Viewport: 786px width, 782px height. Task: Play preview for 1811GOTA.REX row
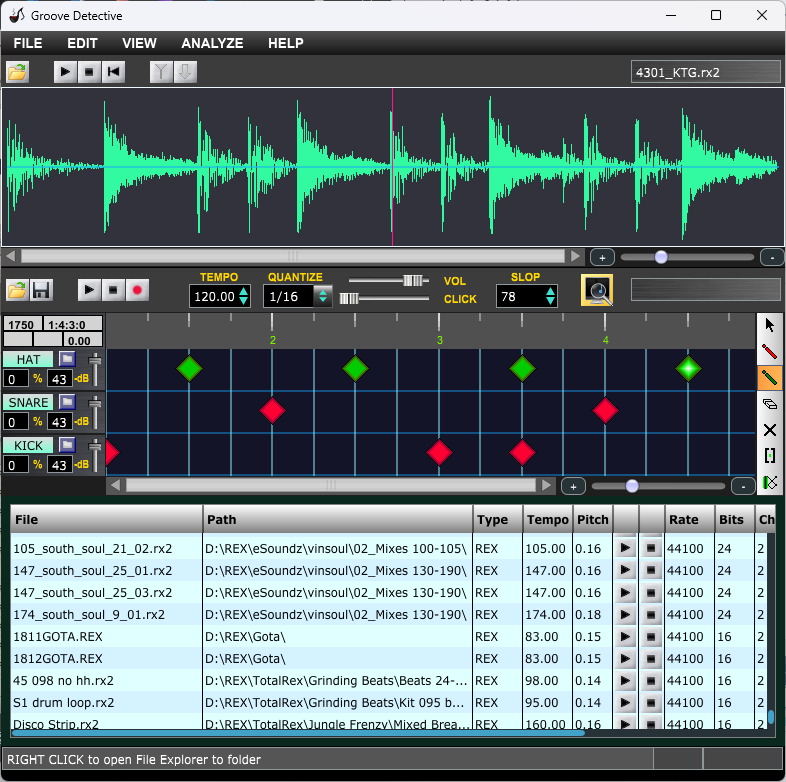tap(625, 637)
